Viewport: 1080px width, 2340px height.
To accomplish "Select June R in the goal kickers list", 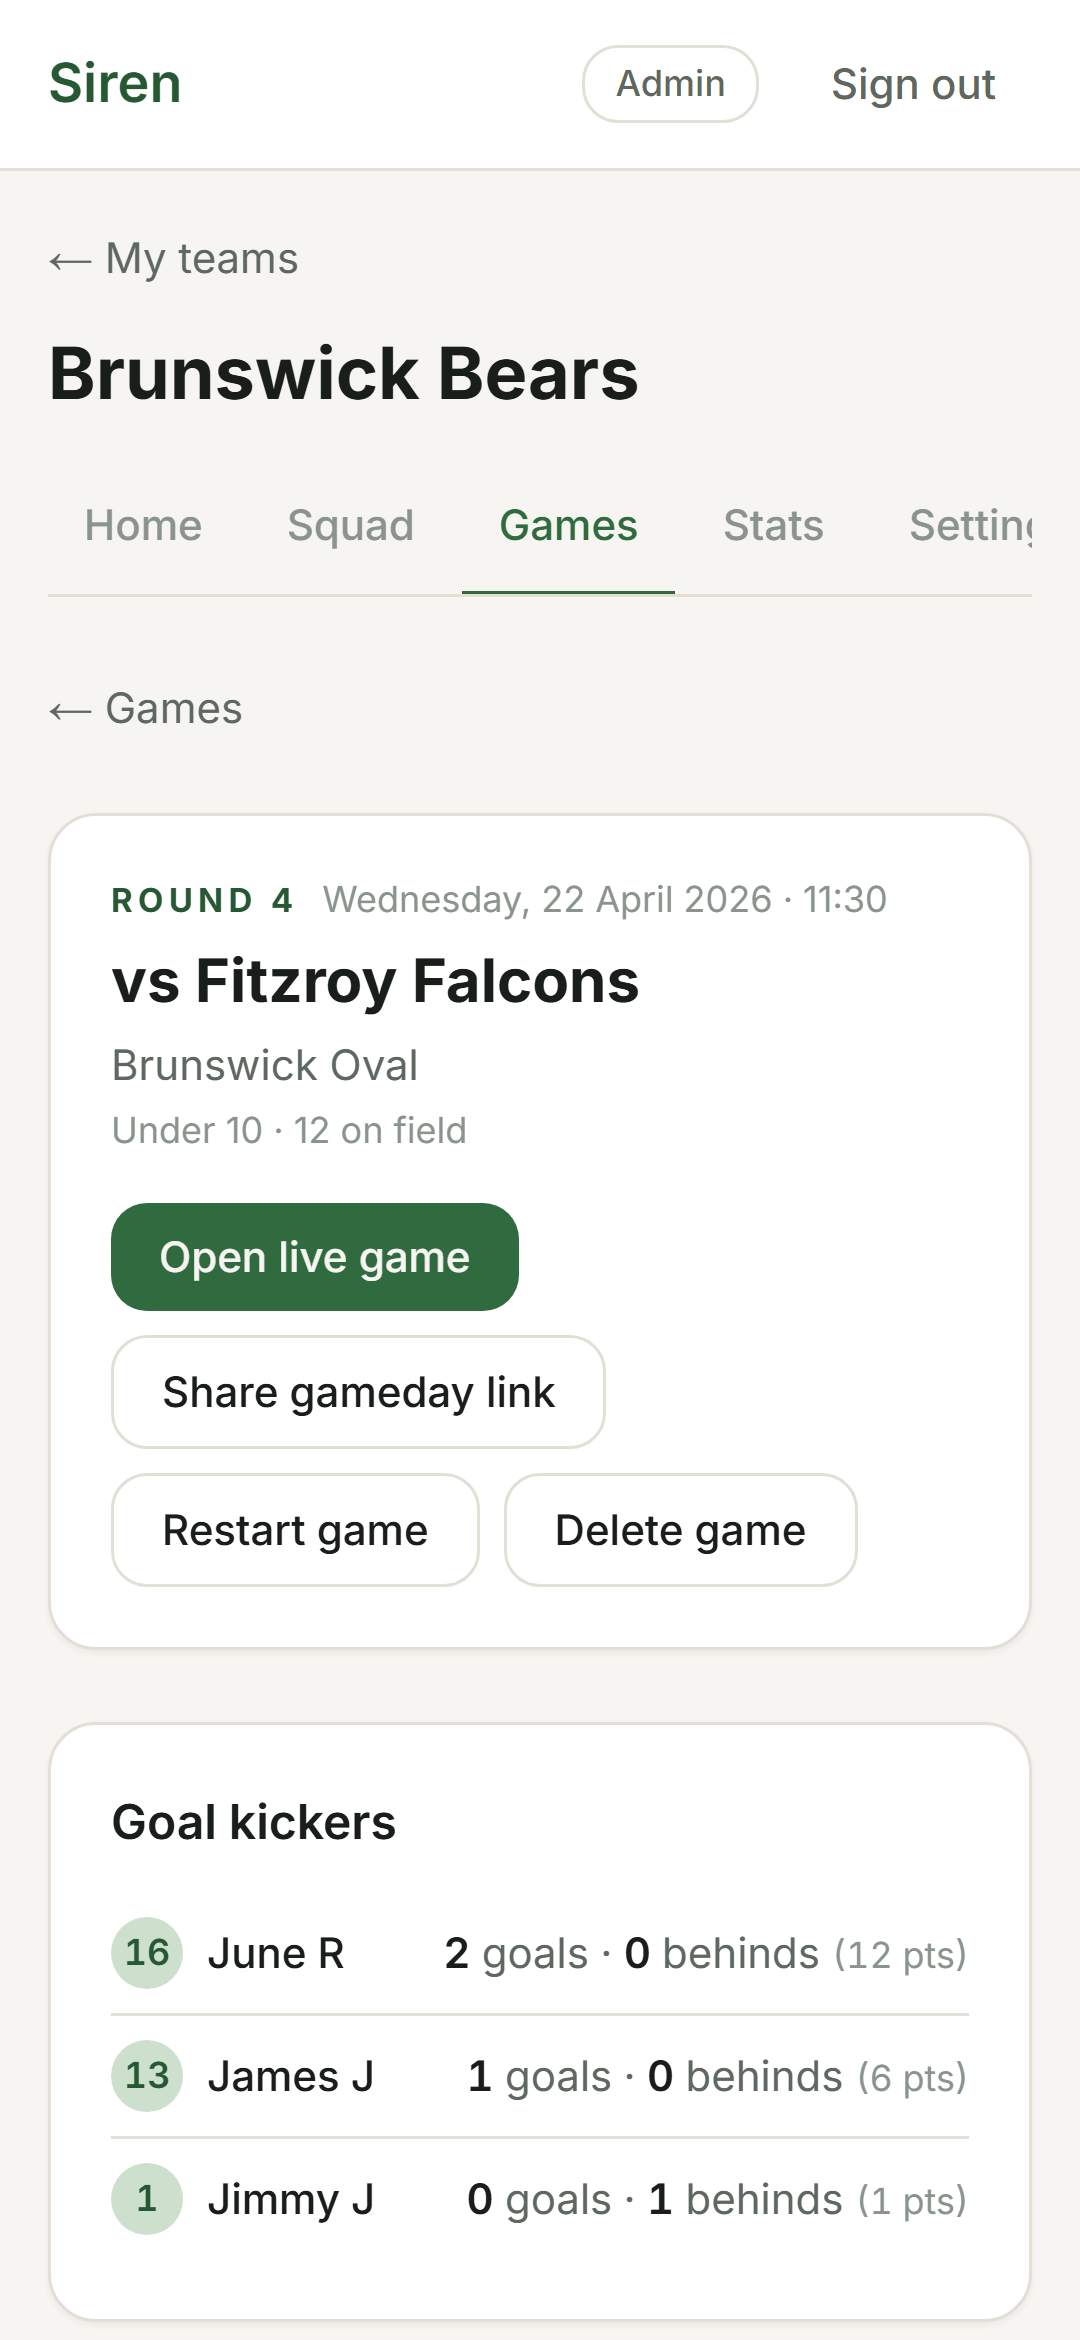I will [x=276, y=1951].
